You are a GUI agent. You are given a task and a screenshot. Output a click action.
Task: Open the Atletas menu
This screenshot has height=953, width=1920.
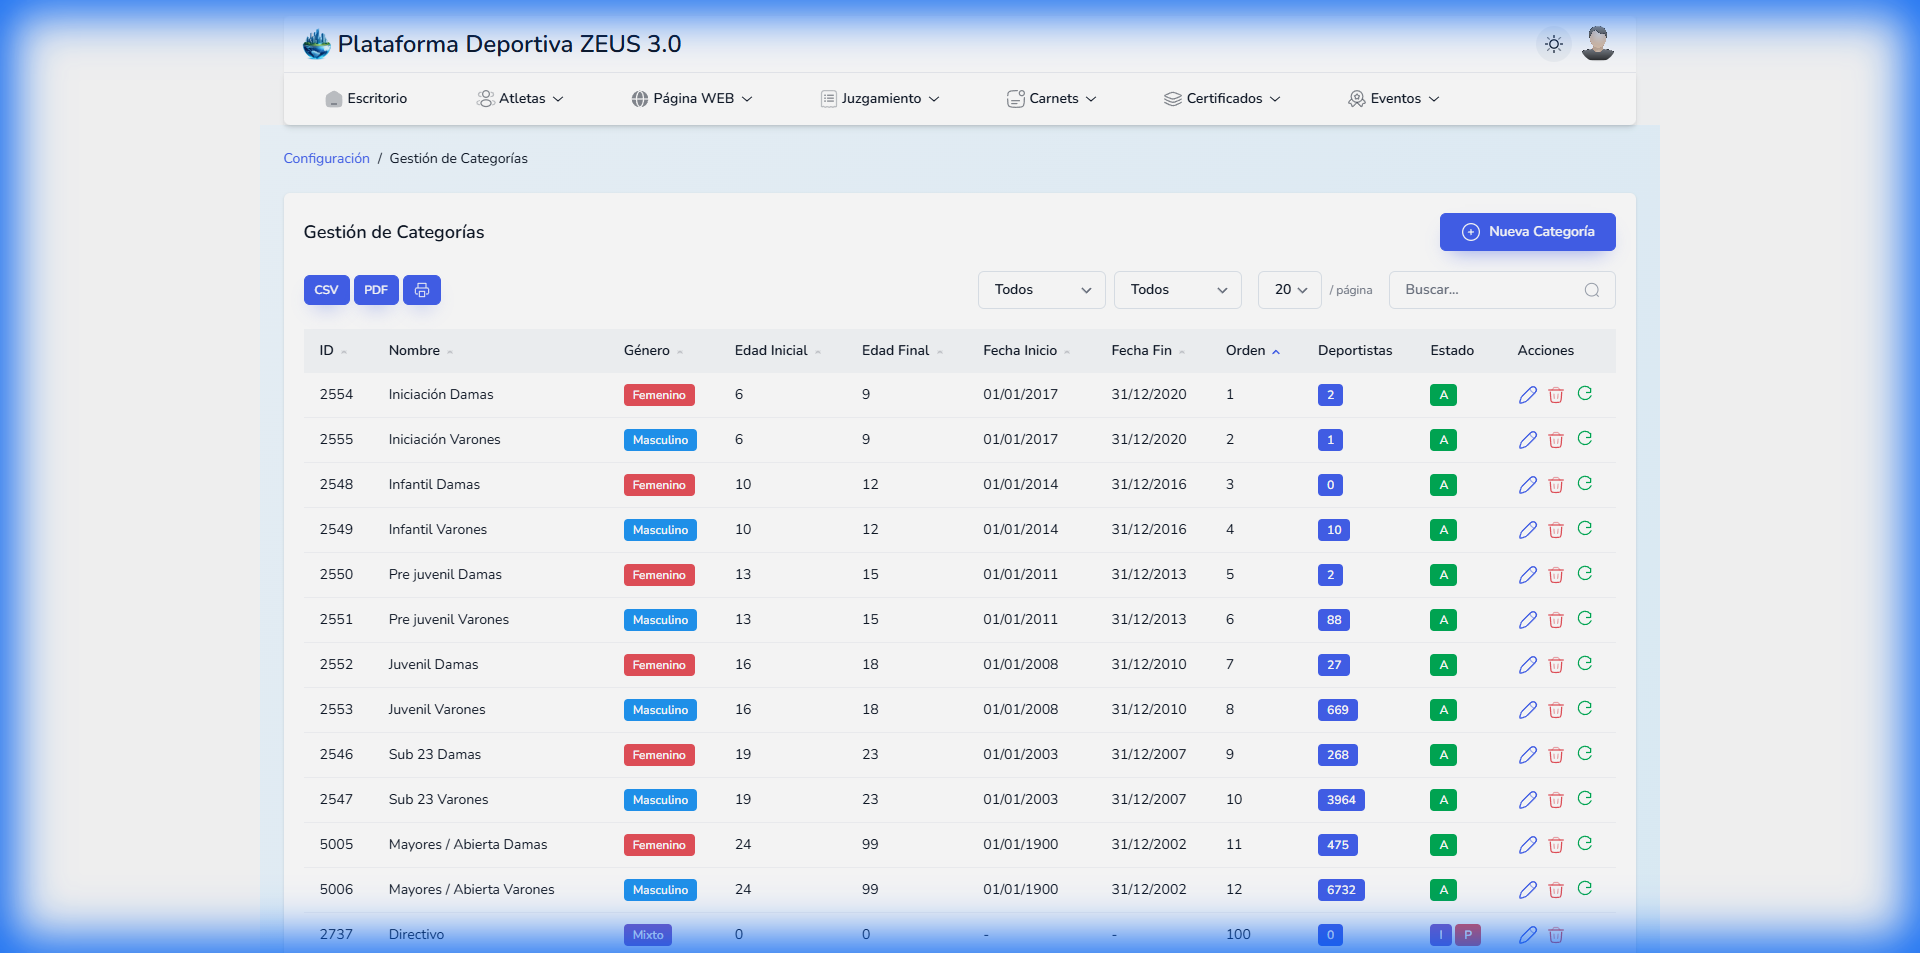tap(521, 99)
